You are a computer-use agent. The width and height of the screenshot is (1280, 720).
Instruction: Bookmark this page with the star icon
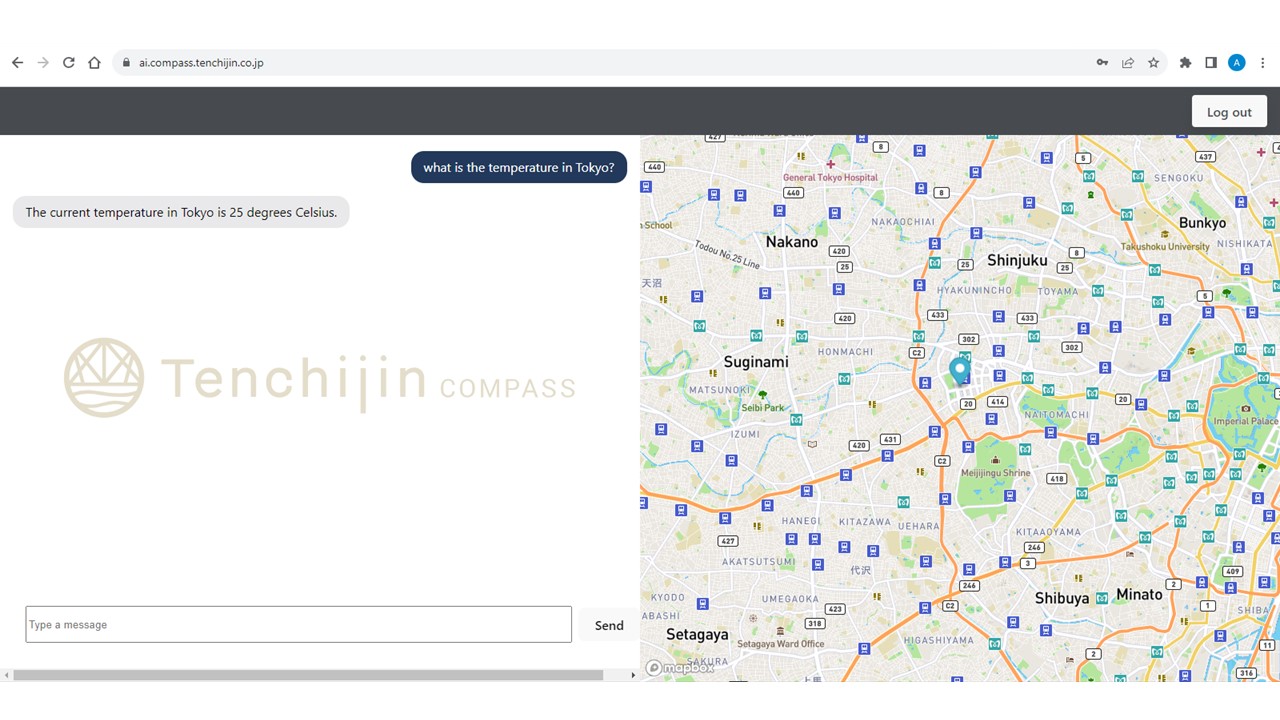(1154, 62)
